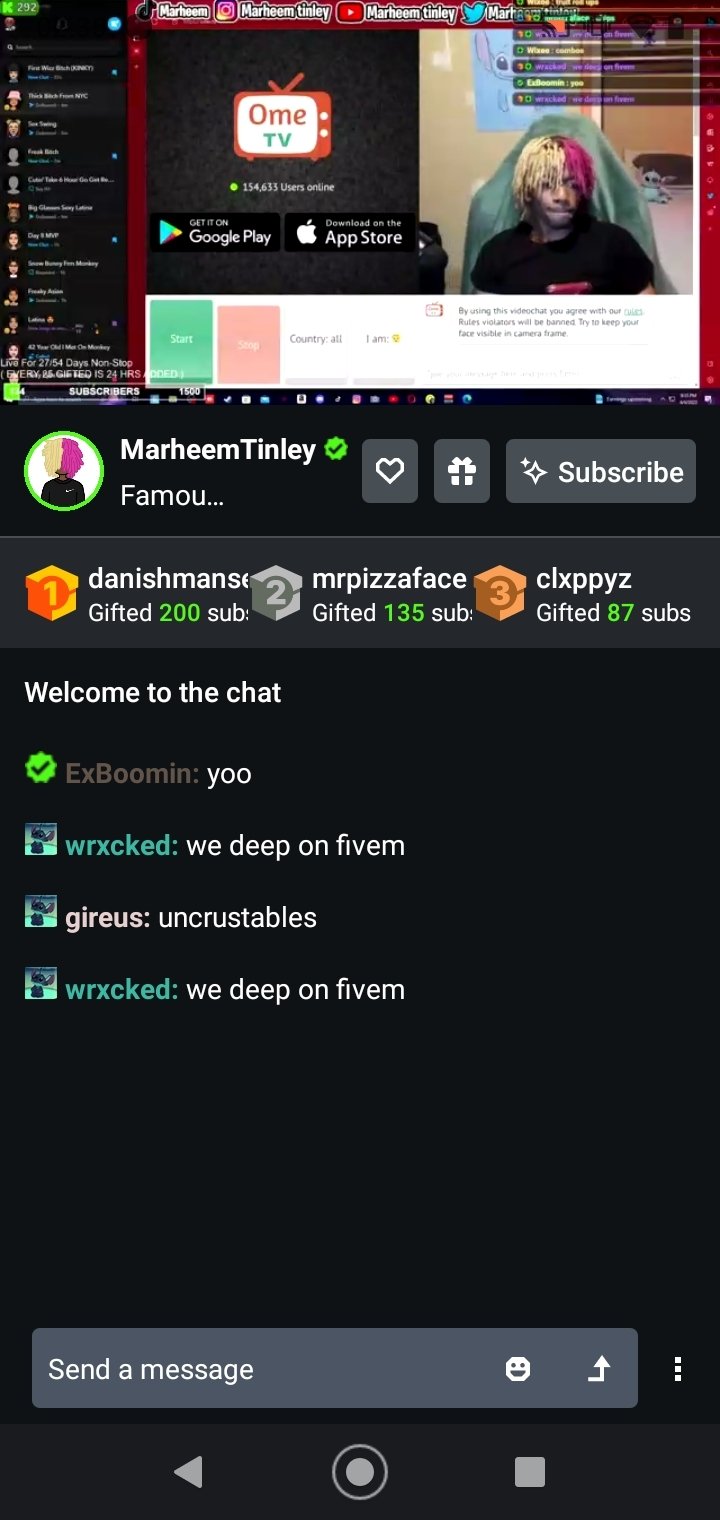
Task: Tap the Android recent apps square
Action: (x=530, y=1472)
